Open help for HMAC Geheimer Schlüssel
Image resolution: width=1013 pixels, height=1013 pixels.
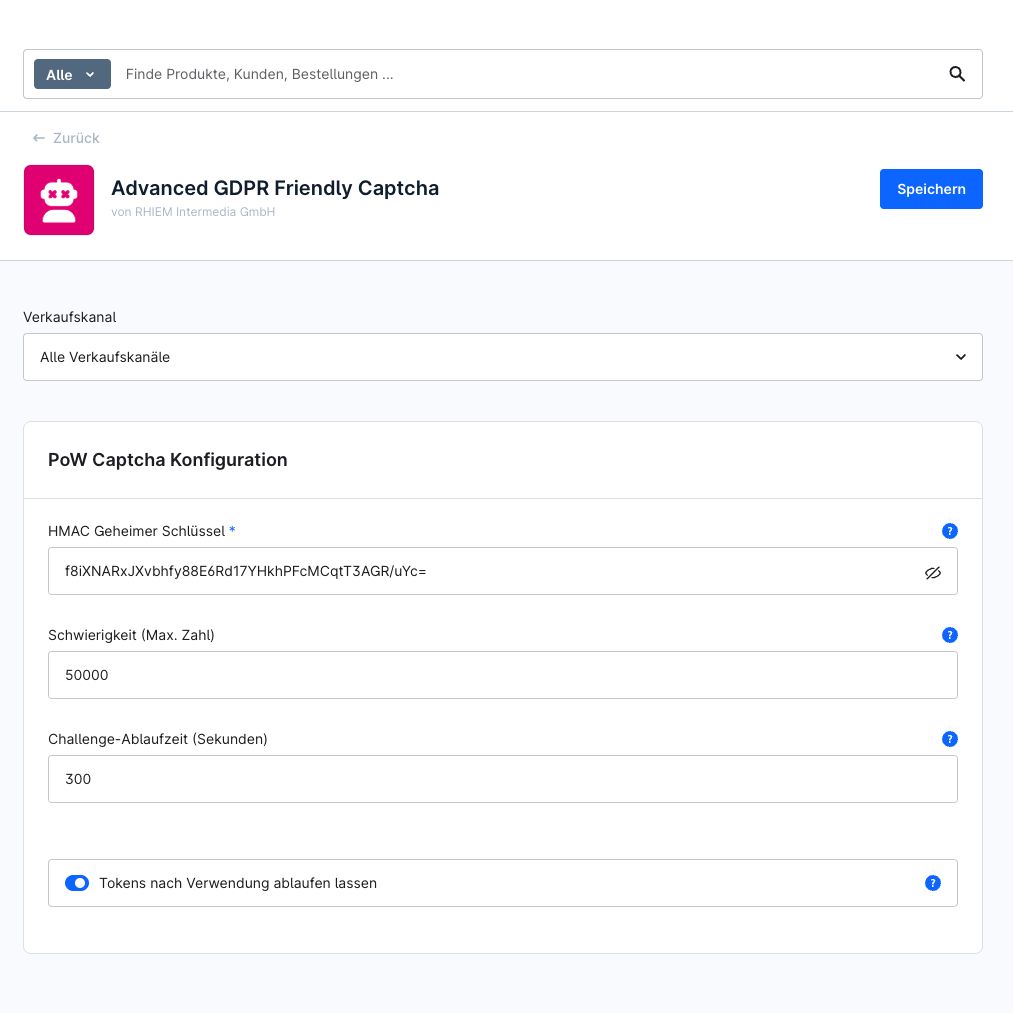pos(949,531)
